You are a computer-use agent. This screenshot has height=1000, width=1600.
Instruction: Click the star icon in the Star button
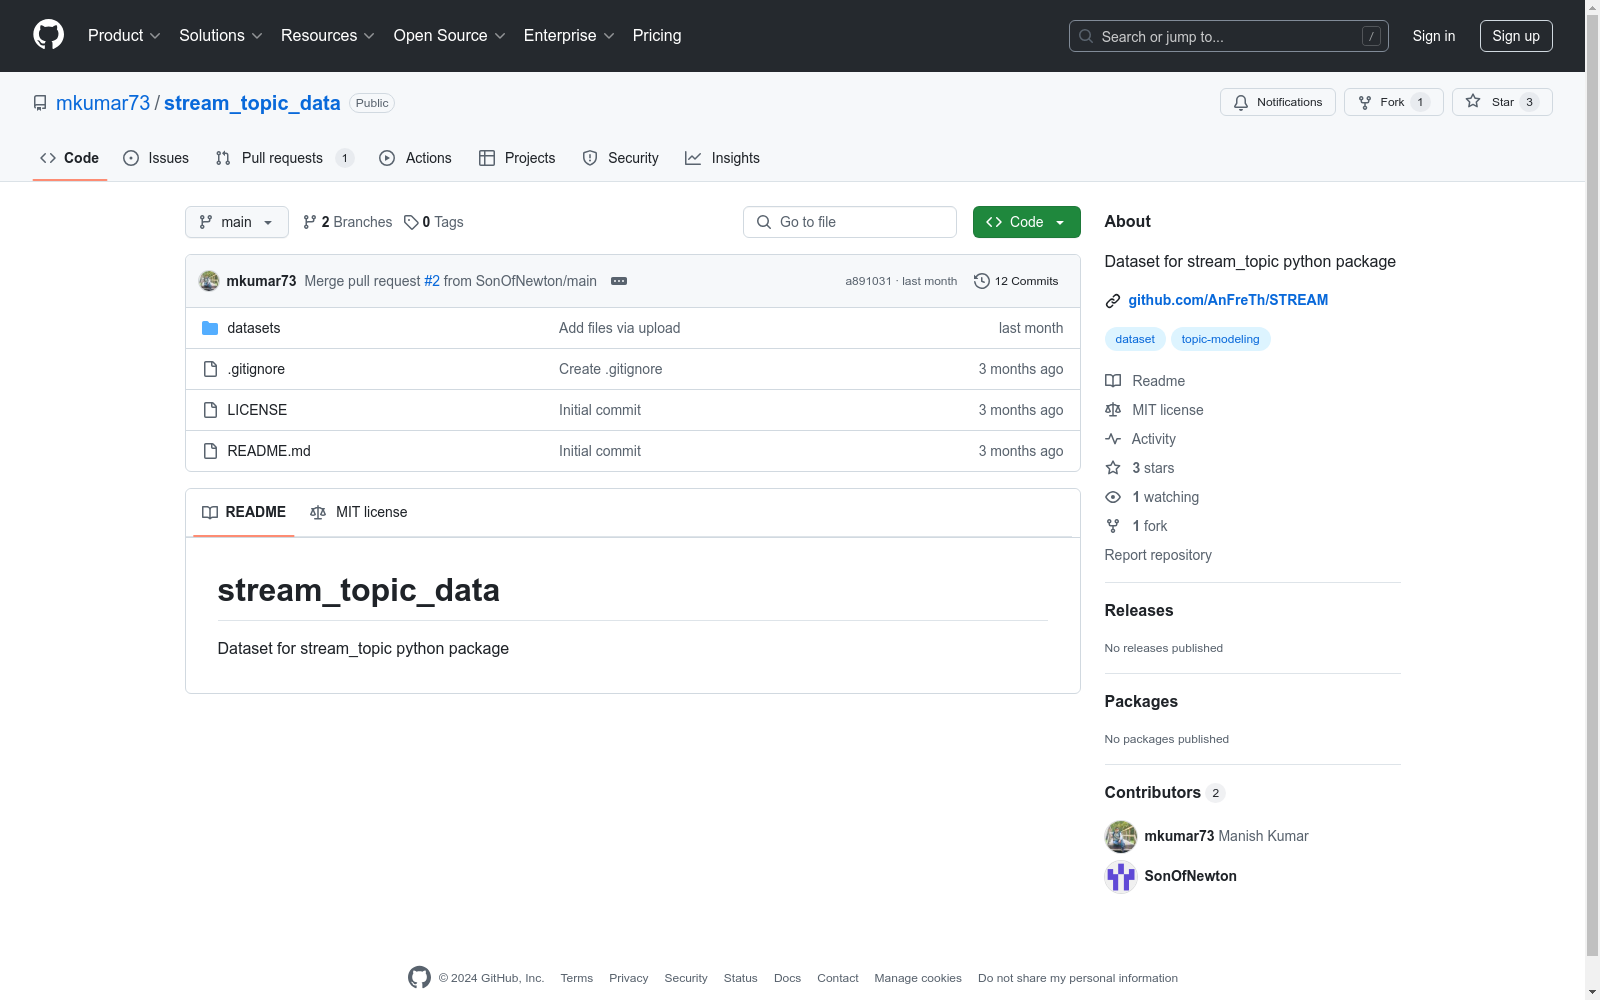pos(1473,101)
